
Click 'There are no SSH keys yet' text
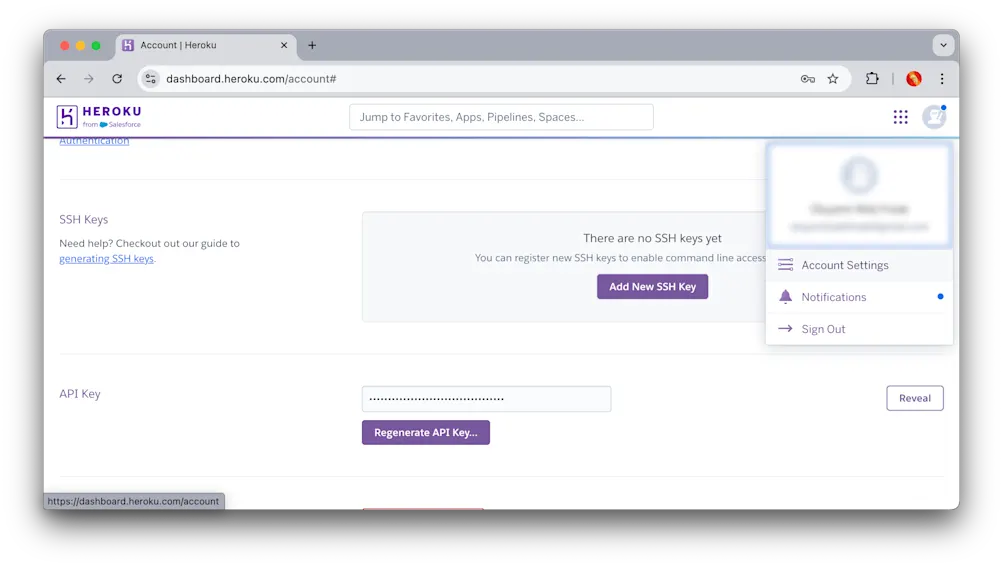(x=652, y=238)
